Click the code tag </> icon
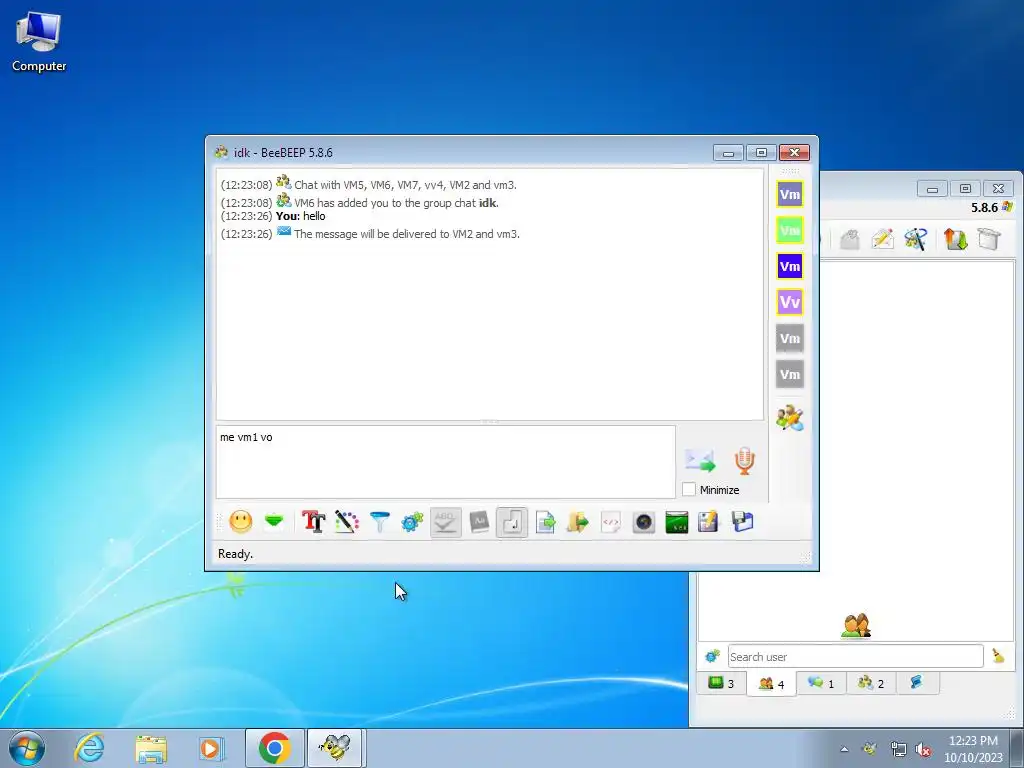1024x768 pixels. (x=611, y=522)
